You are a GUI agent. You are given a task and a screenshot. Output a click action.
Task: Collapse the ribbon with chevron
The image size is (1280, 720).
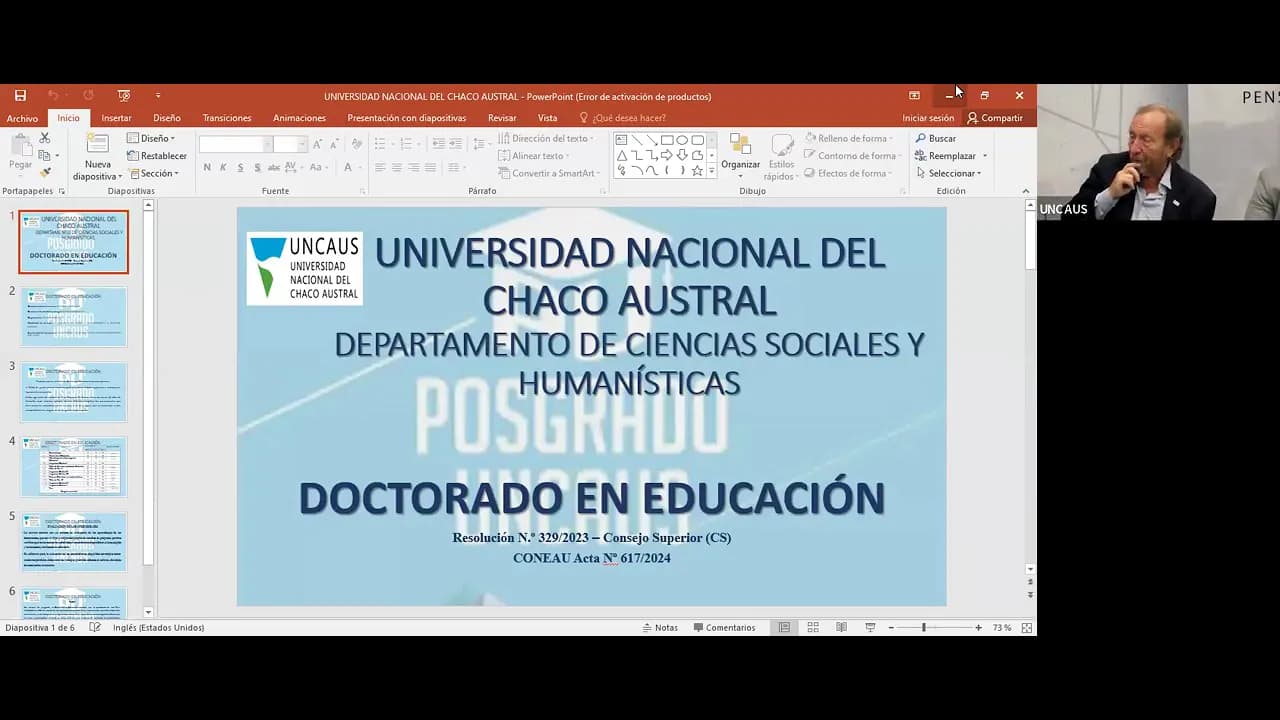(1025, 191)
